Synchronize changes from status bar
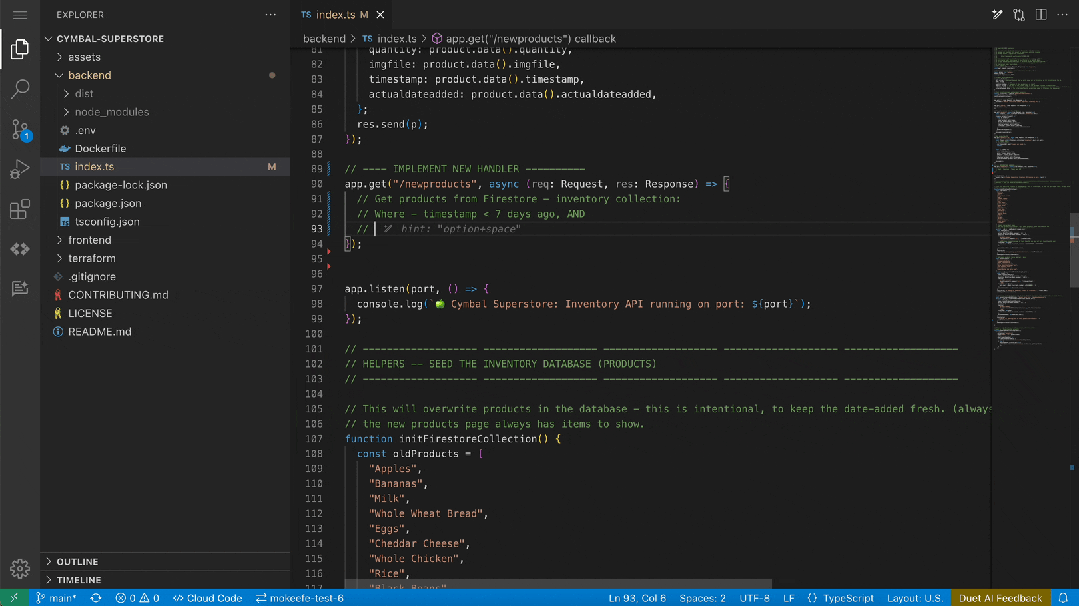 (96, 598)
